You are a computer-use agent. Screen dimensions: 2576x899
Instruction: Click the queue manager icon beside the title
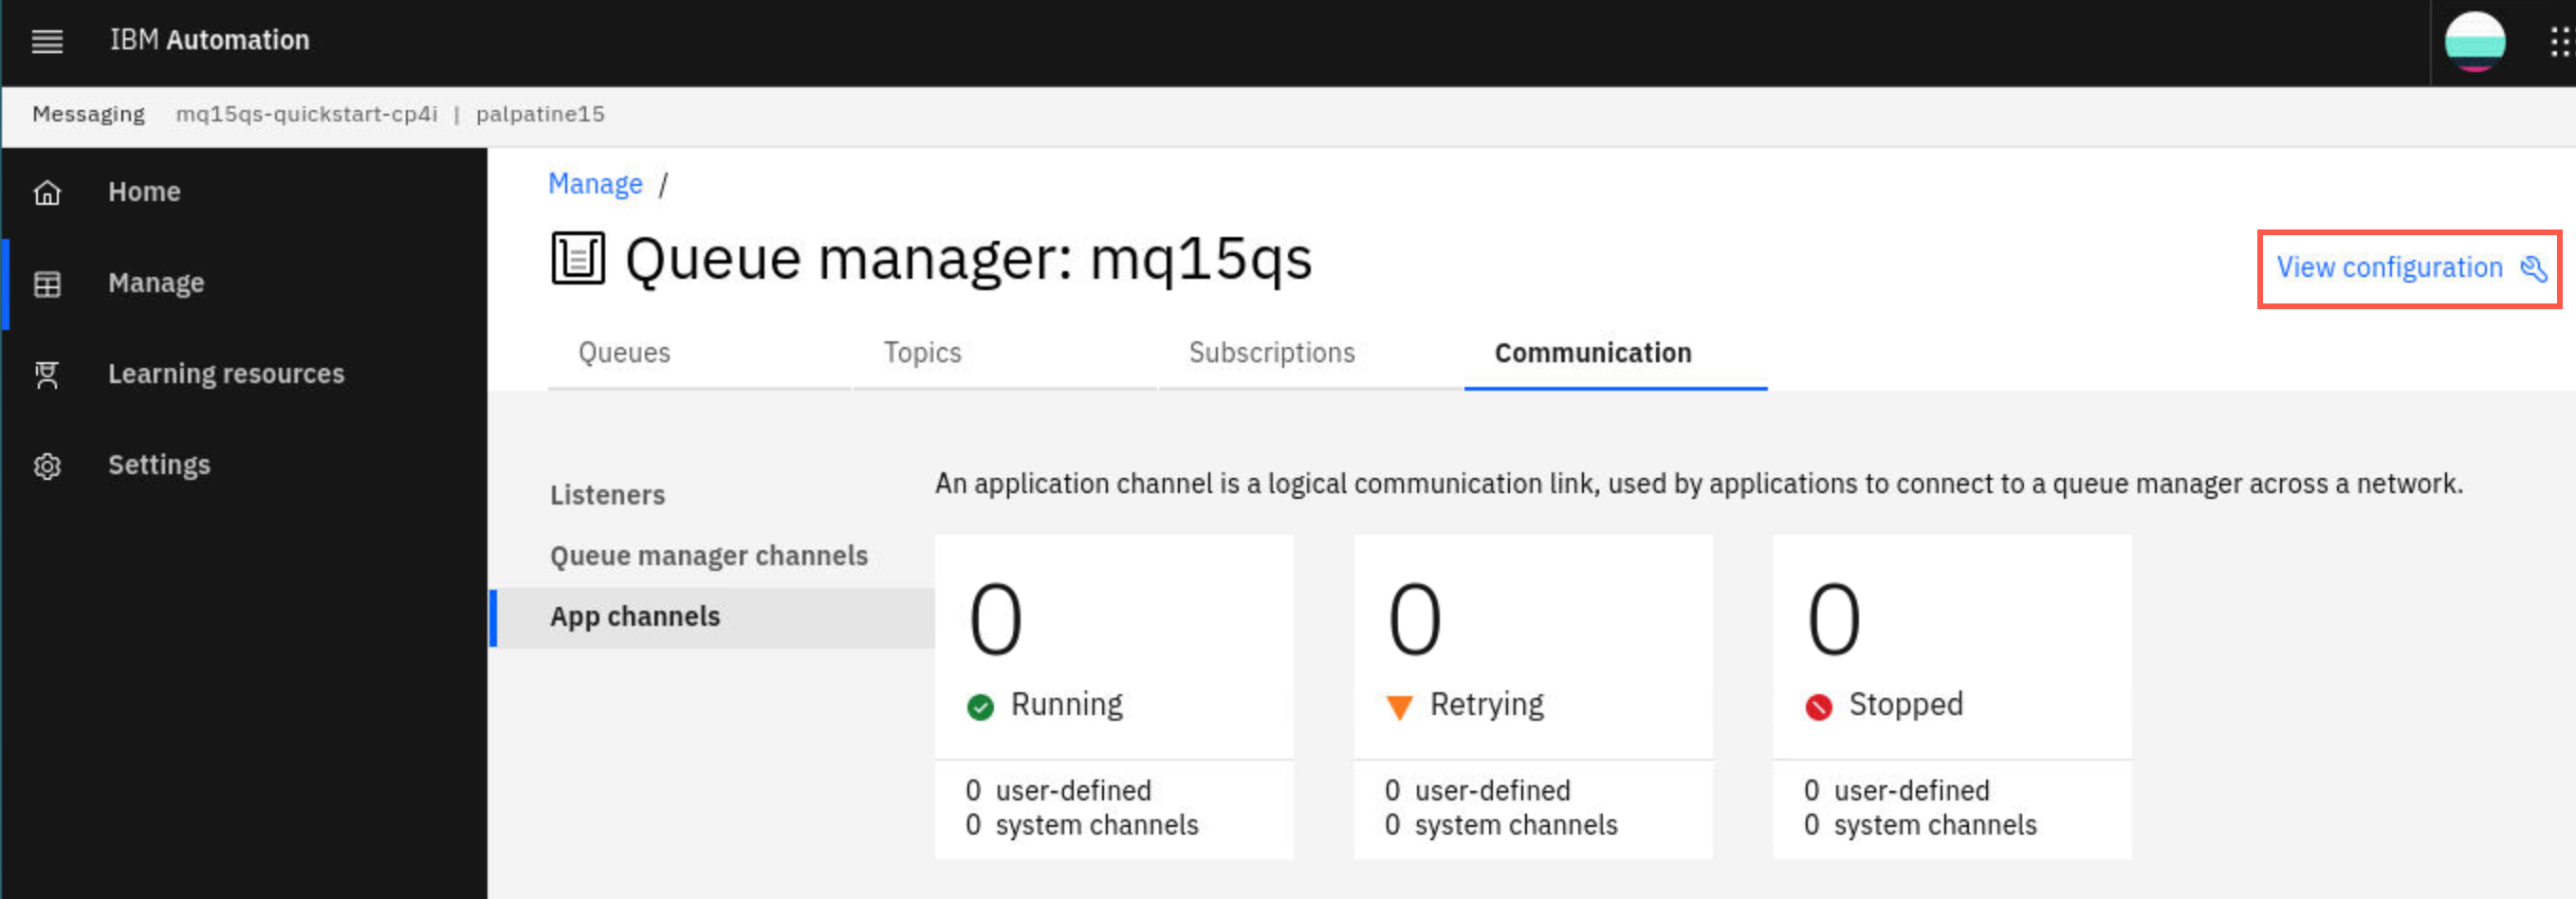coord(578,258)
